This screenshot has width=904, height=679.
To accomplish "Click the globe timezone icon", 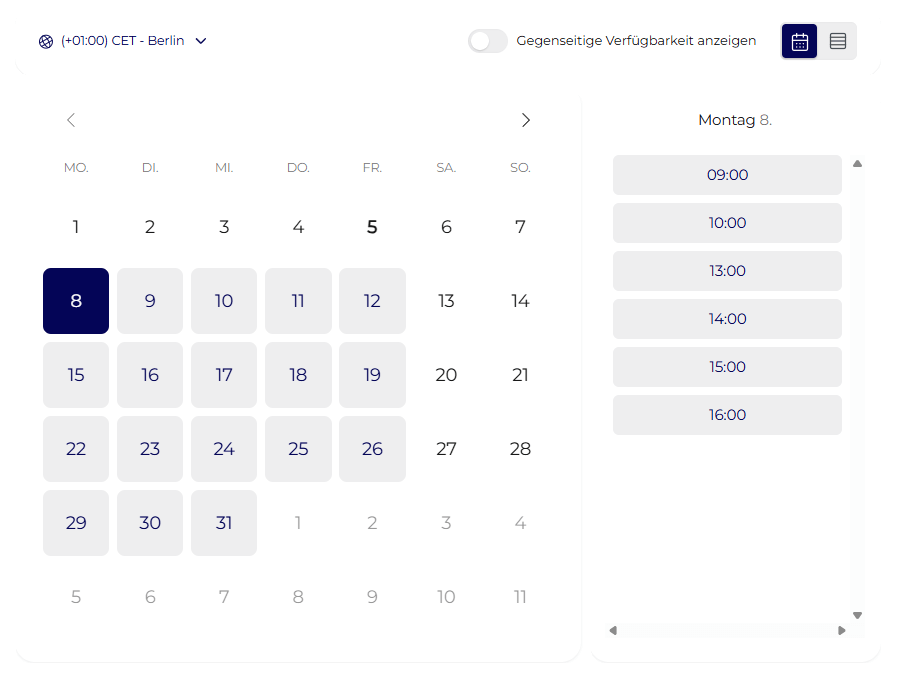I will 46,41.
